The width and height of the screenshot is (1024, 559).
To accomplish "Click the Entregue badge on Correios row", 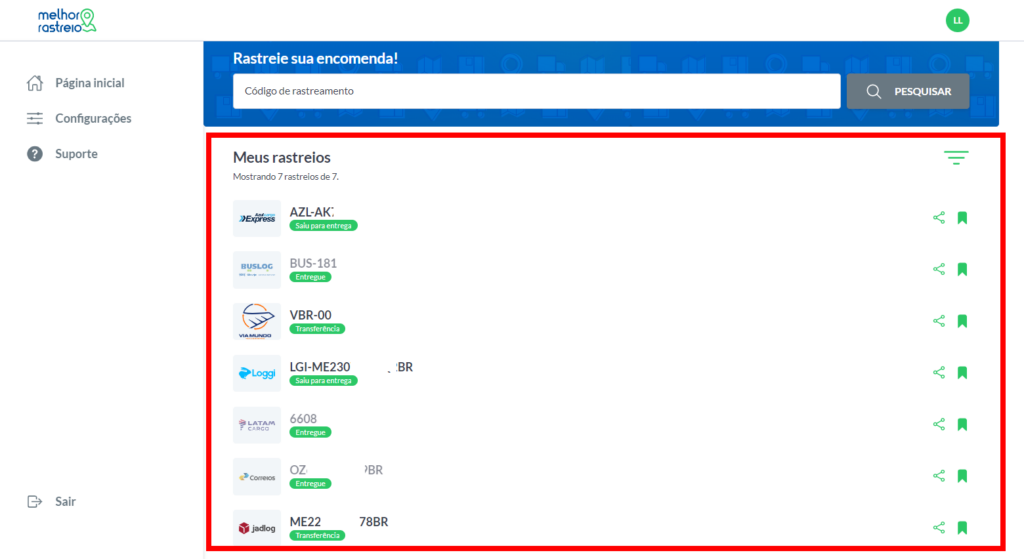I will [310, 483].
